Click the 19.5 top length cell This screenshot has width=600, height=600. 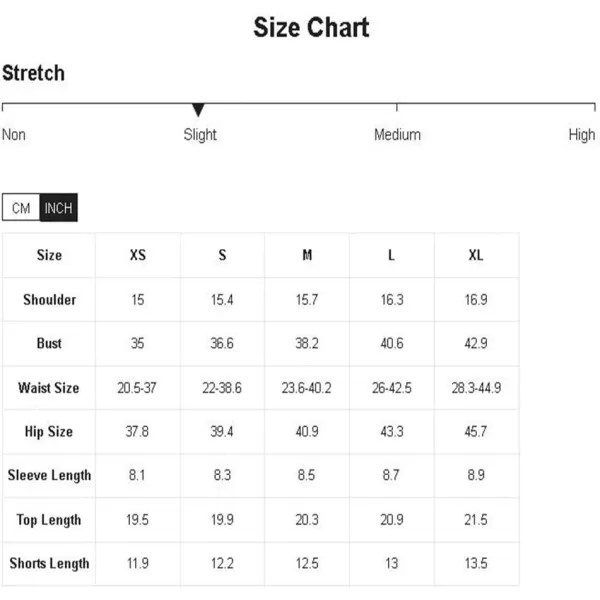(137, 520)
